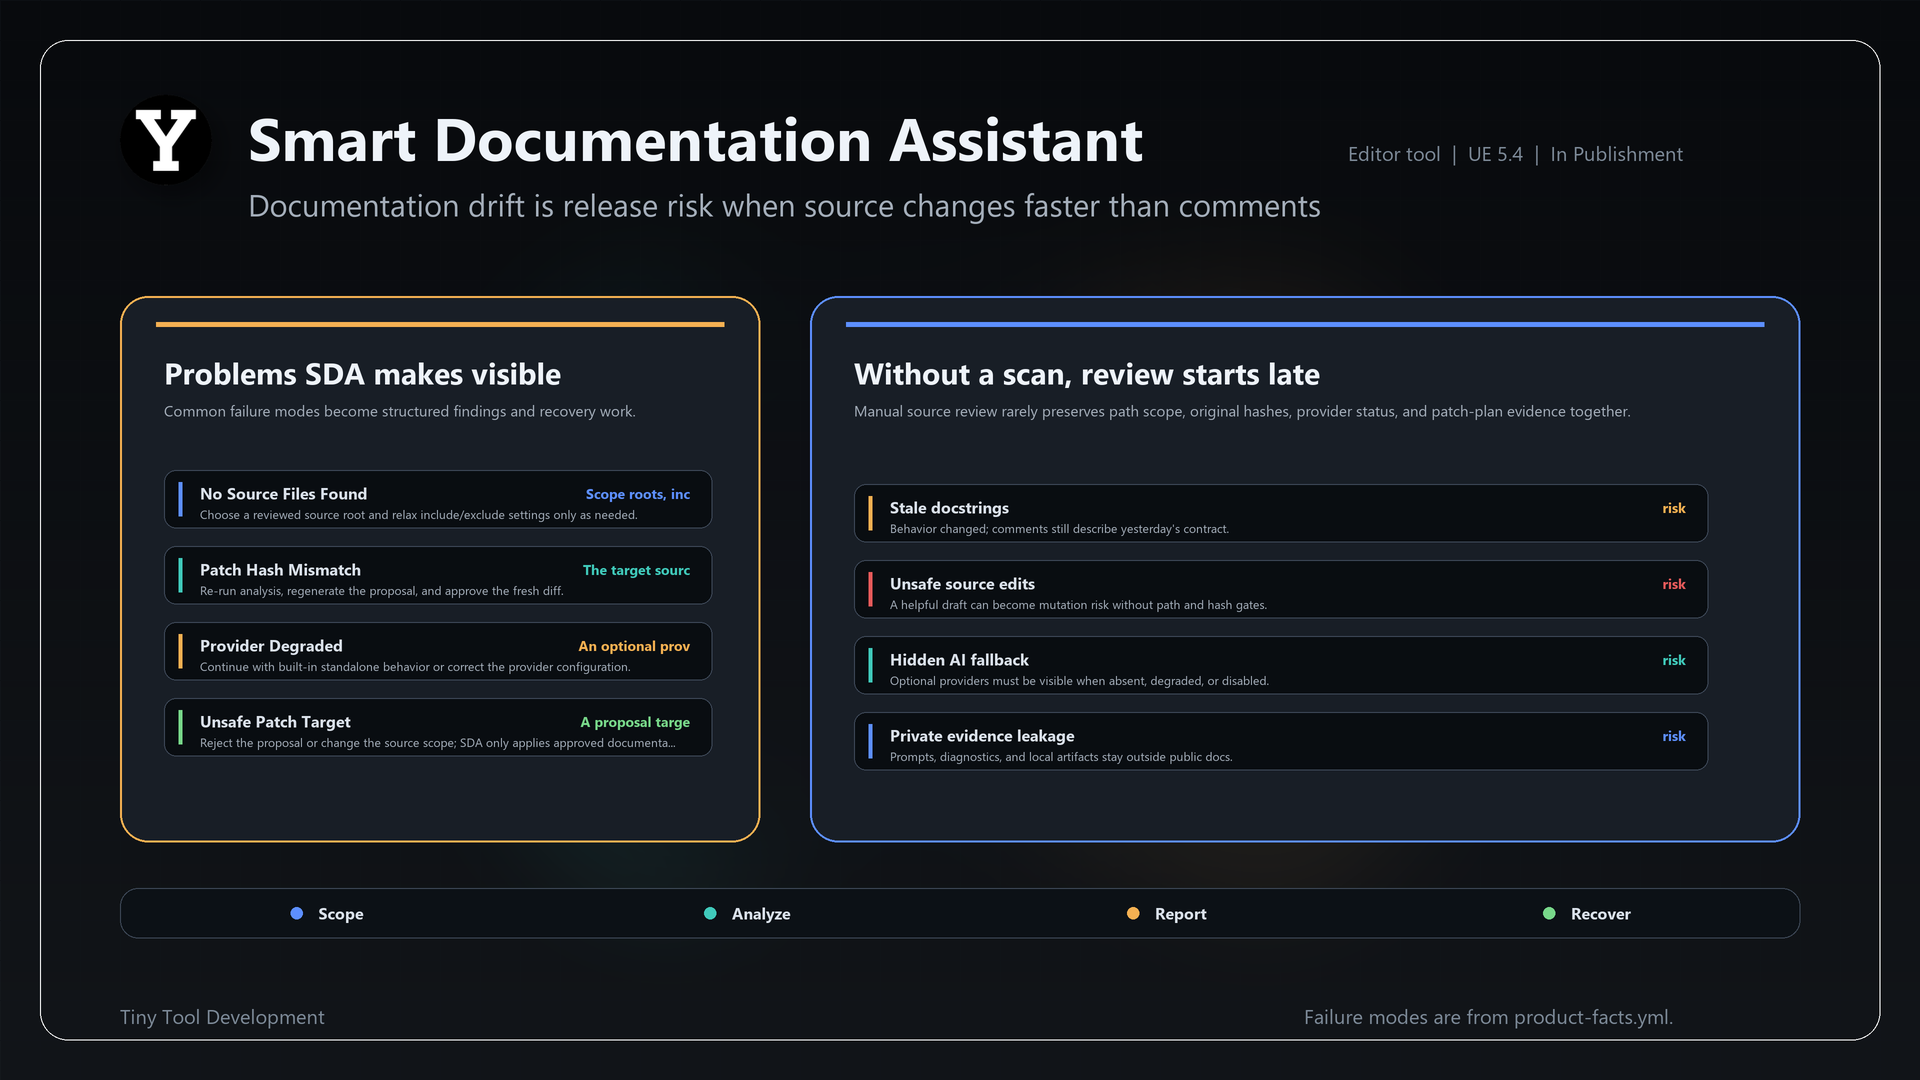Image resolution: width=1920 pixels, height=1080 pixels.
Task: Click risk tag on Hidden AI fallback
Action: click(x=1674, y=660)
